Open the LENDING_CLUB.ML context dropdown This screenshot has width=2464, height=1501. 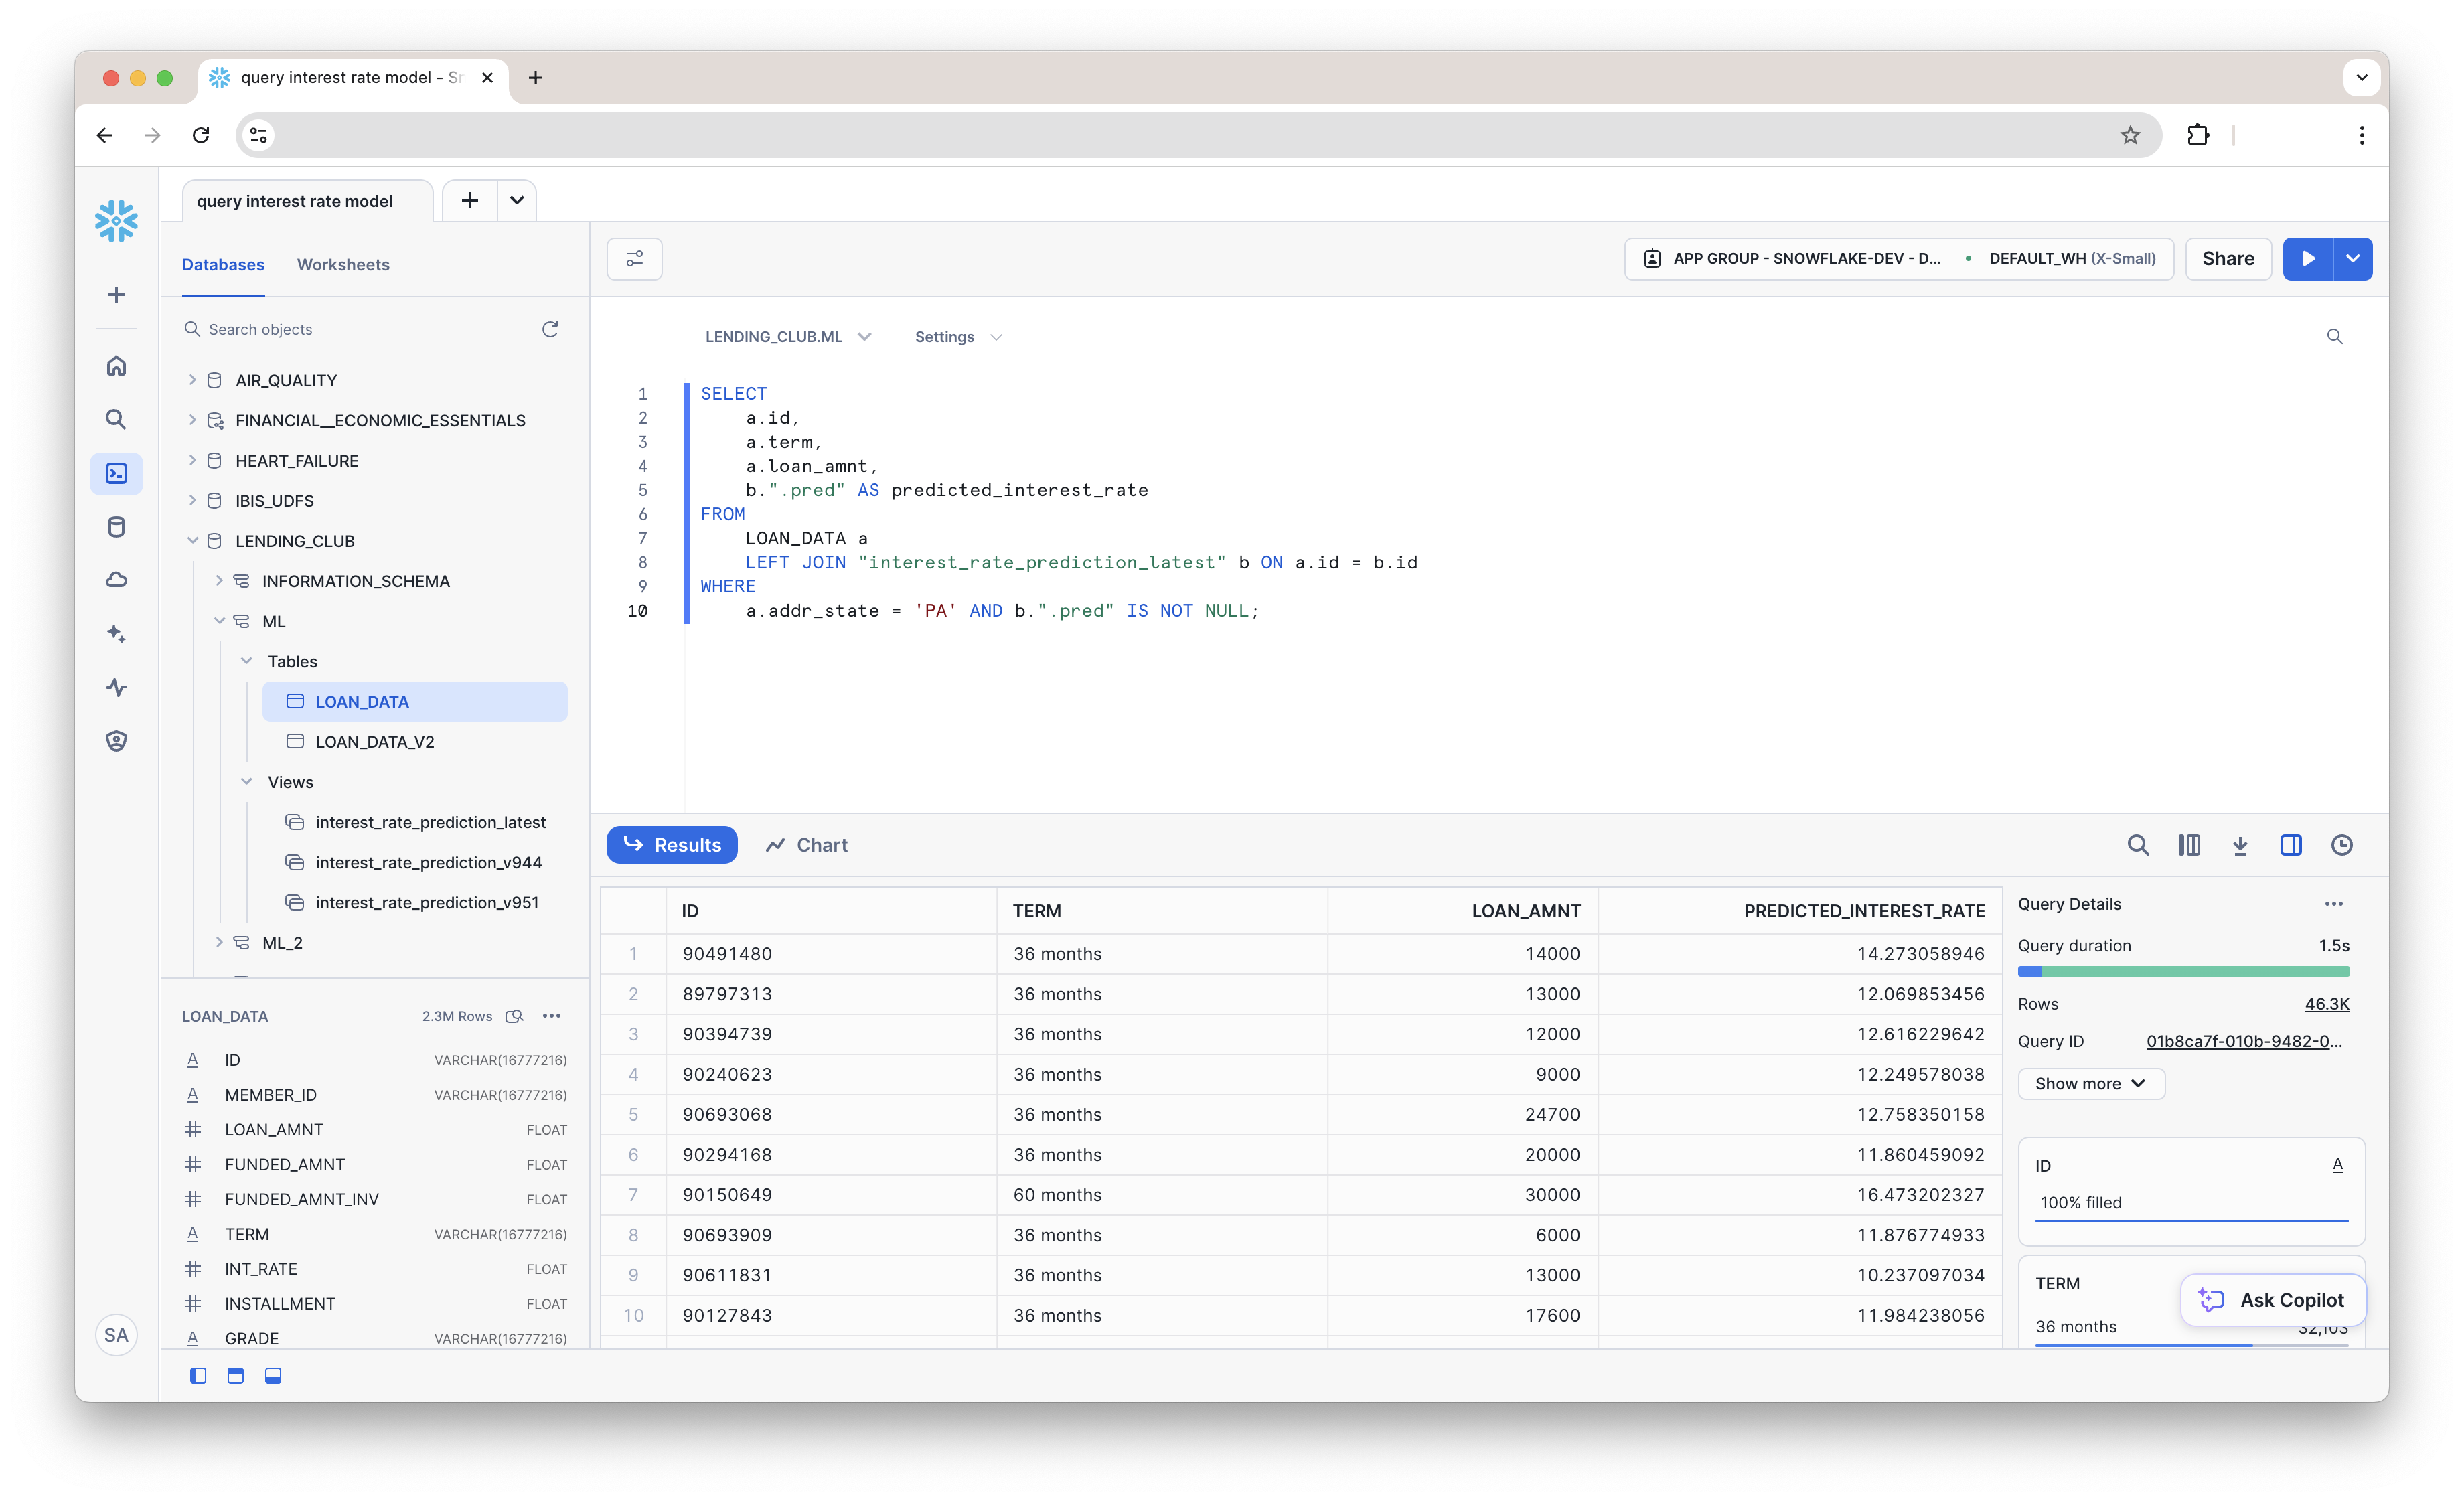click(788, 337)
